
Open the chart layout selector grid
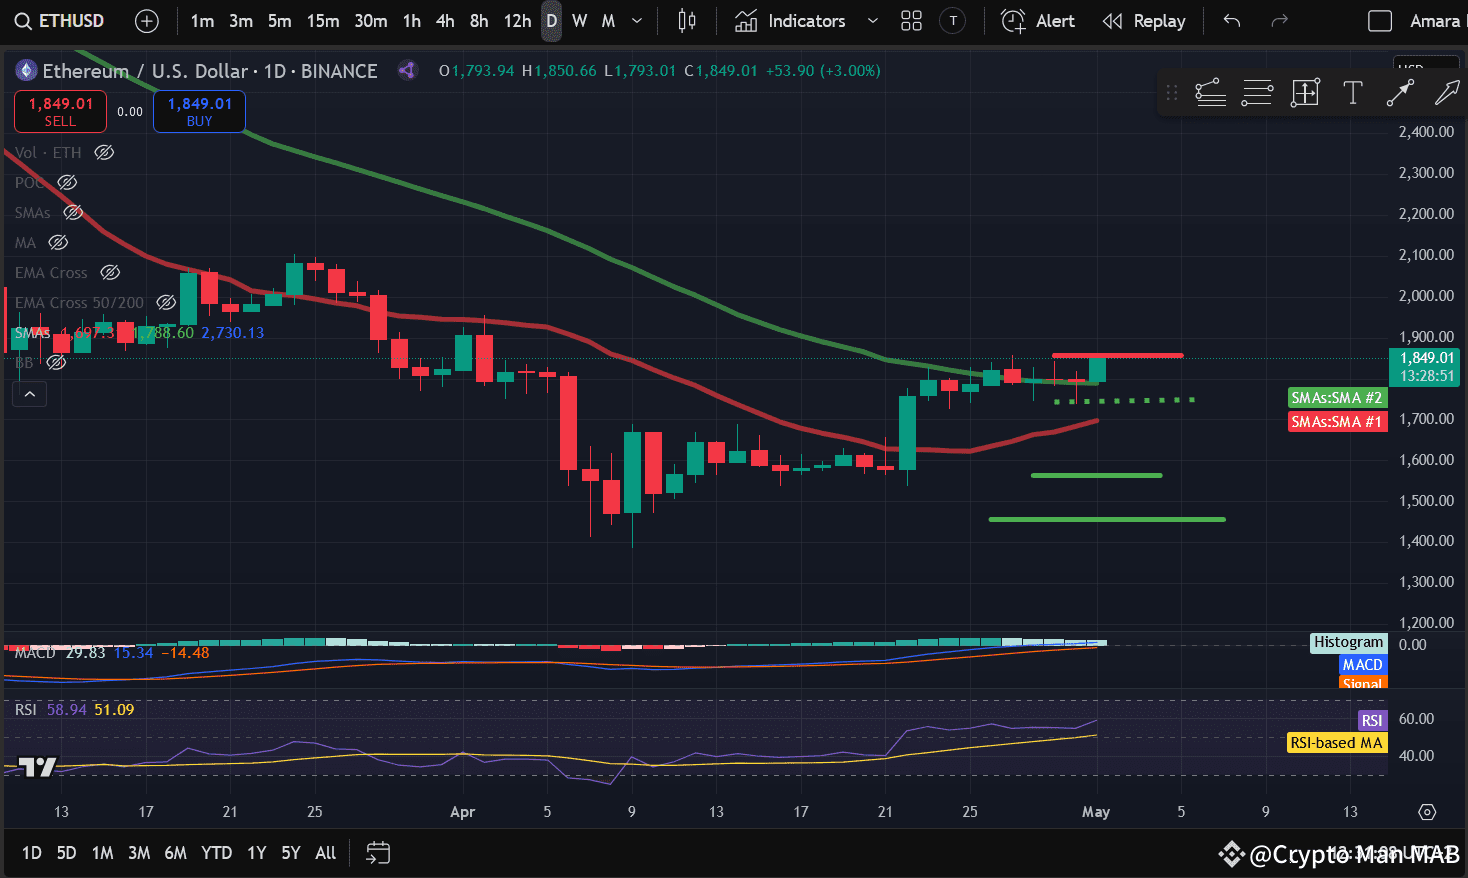point(910,20)
